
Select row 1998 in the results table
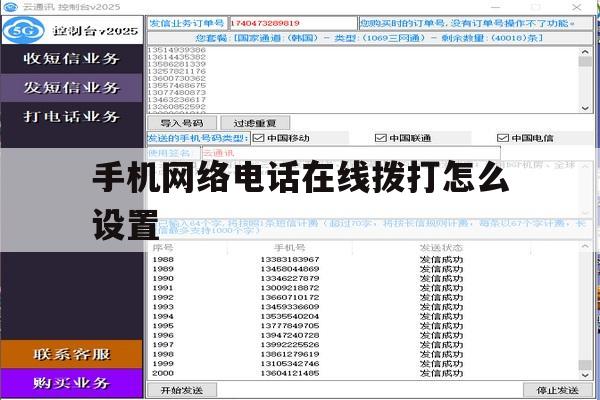point(363,354)
